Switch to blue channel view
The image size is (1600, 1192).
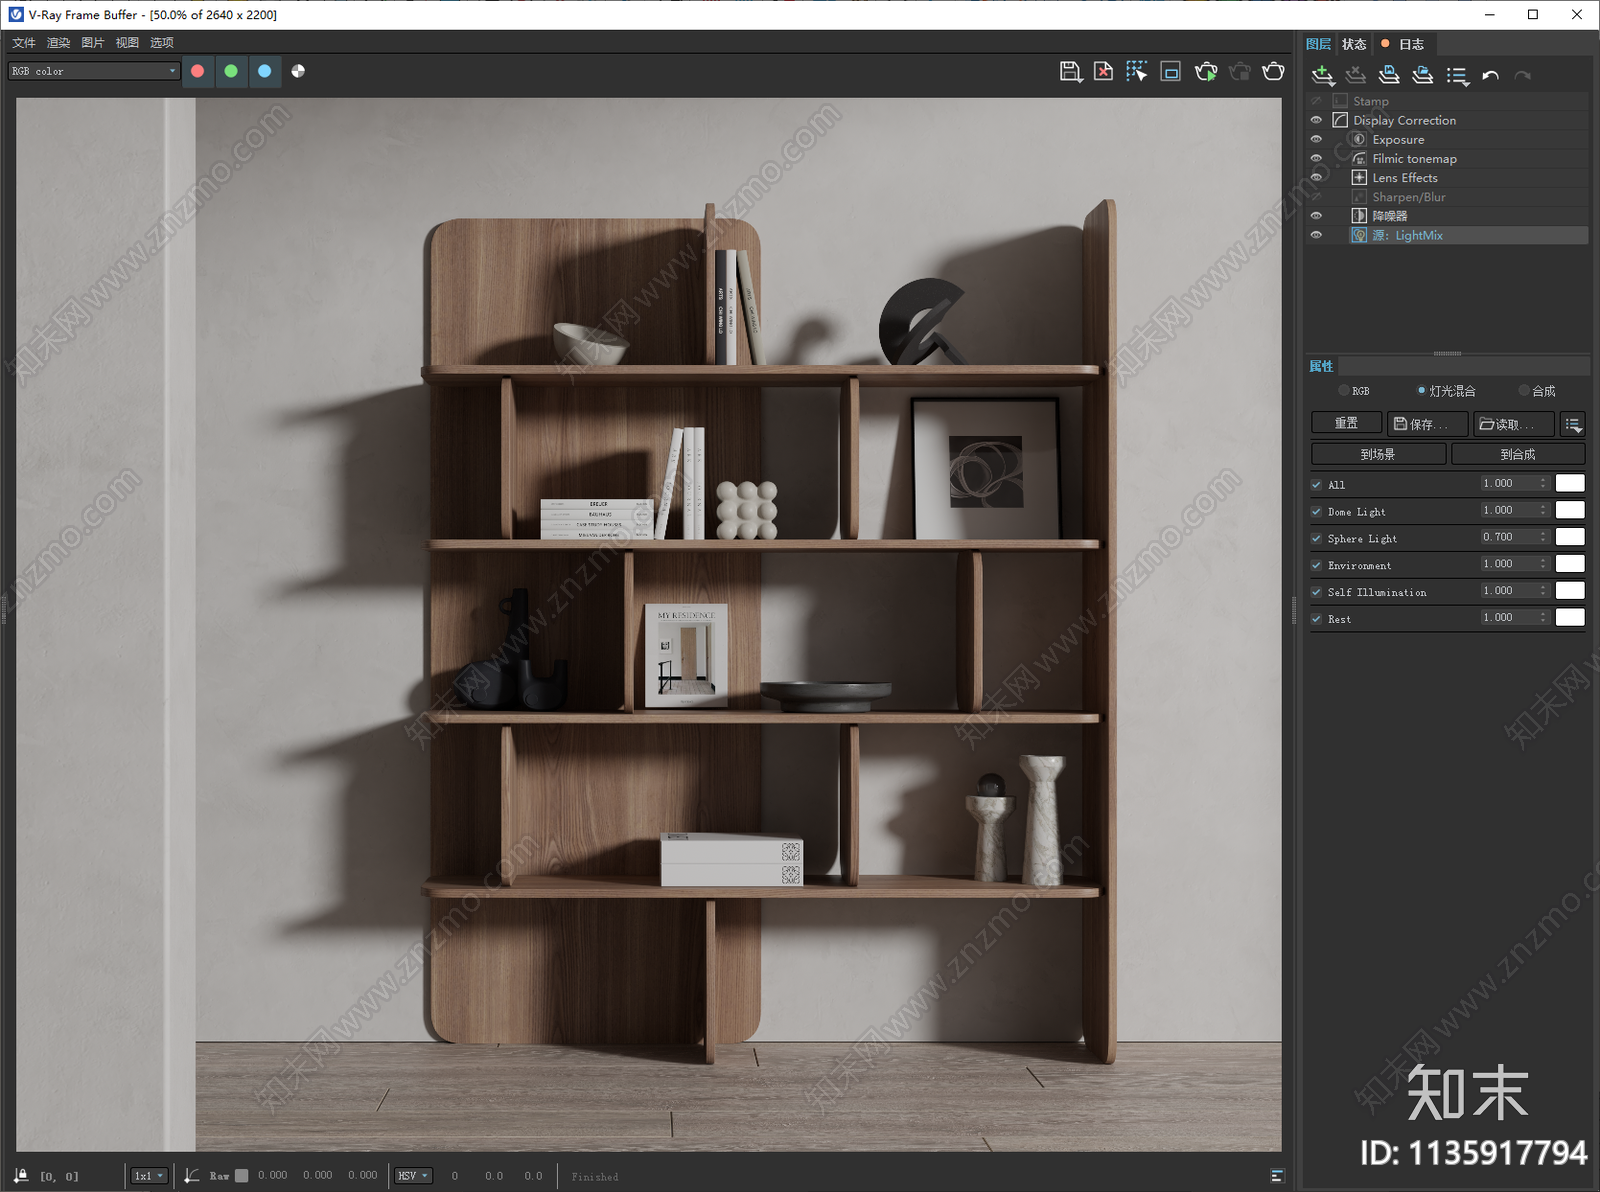[264, 71]
